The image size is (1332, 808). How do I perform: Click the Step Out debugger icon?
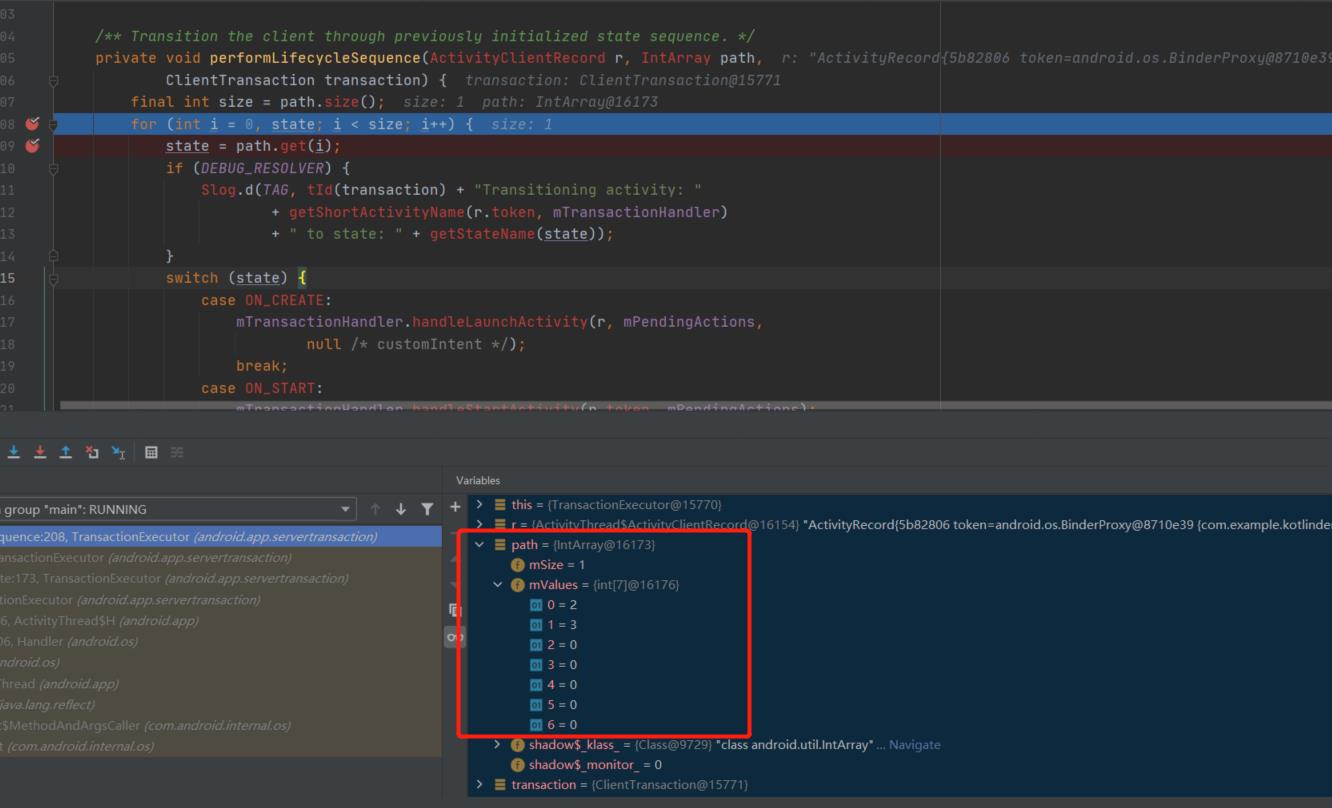[66, 452]
